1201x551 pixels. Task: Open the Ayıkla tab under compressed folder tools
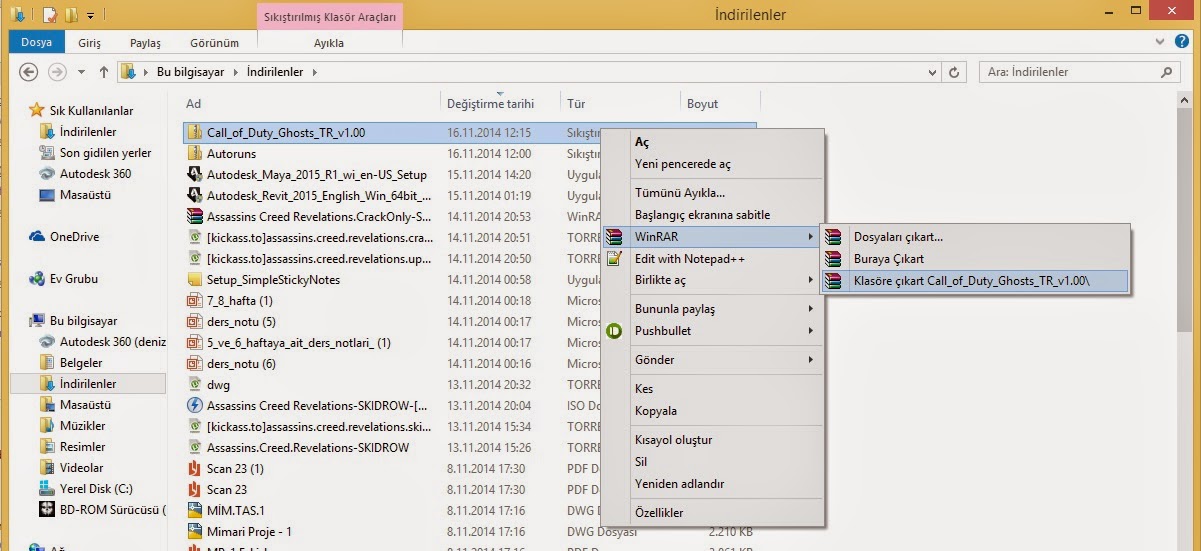pos(329,43)
